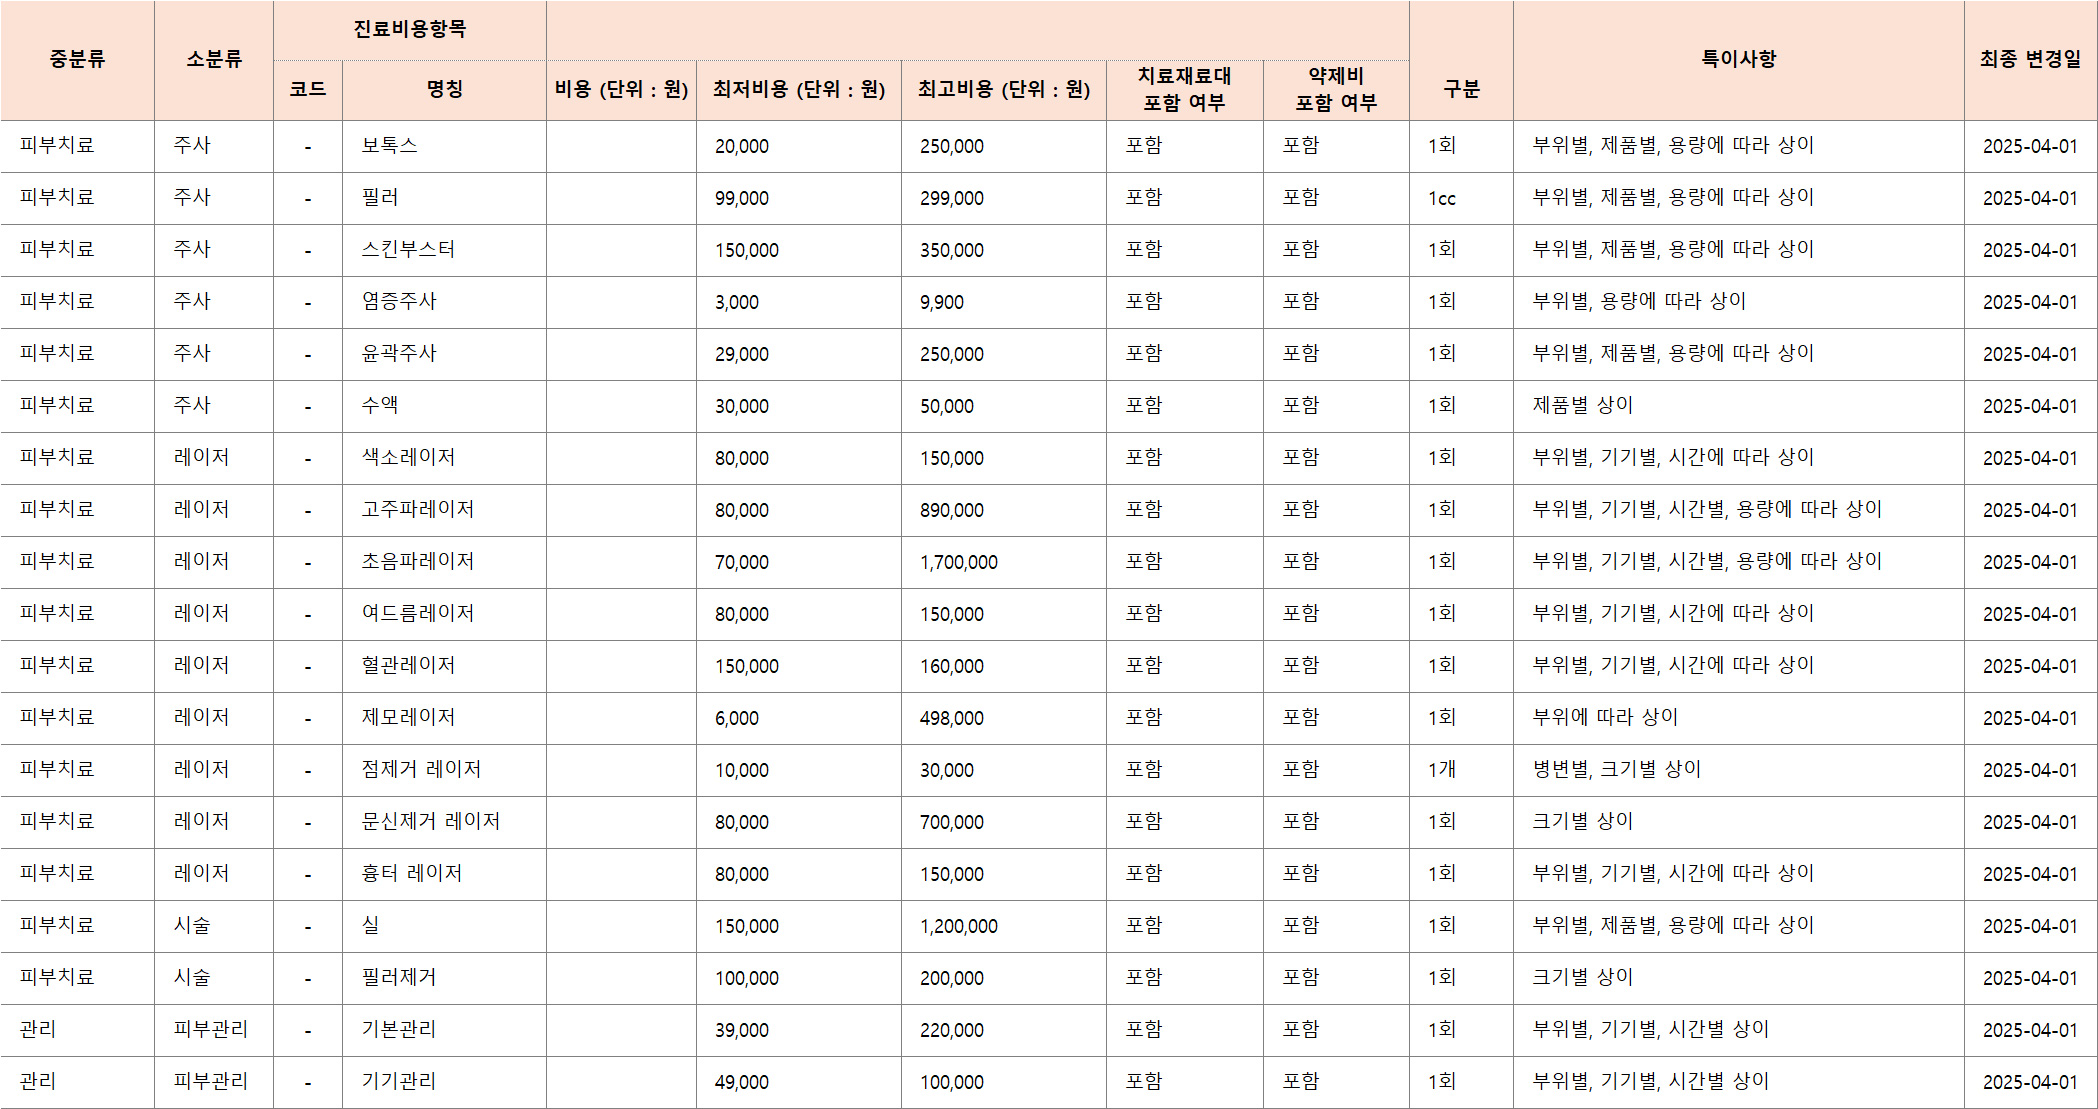
Task: Click the 50,000 maximum cost for 수액
Action: point(947,406)
